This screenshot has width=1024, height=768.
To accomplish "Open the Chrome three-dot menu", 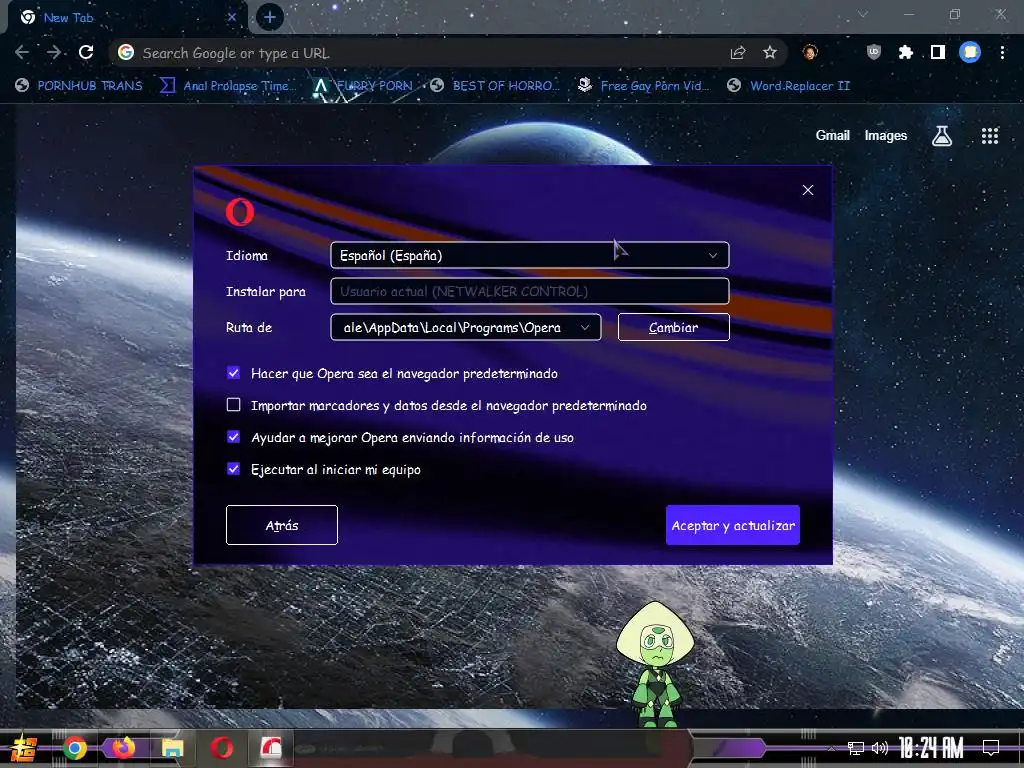I will [x=1002, y=52].
